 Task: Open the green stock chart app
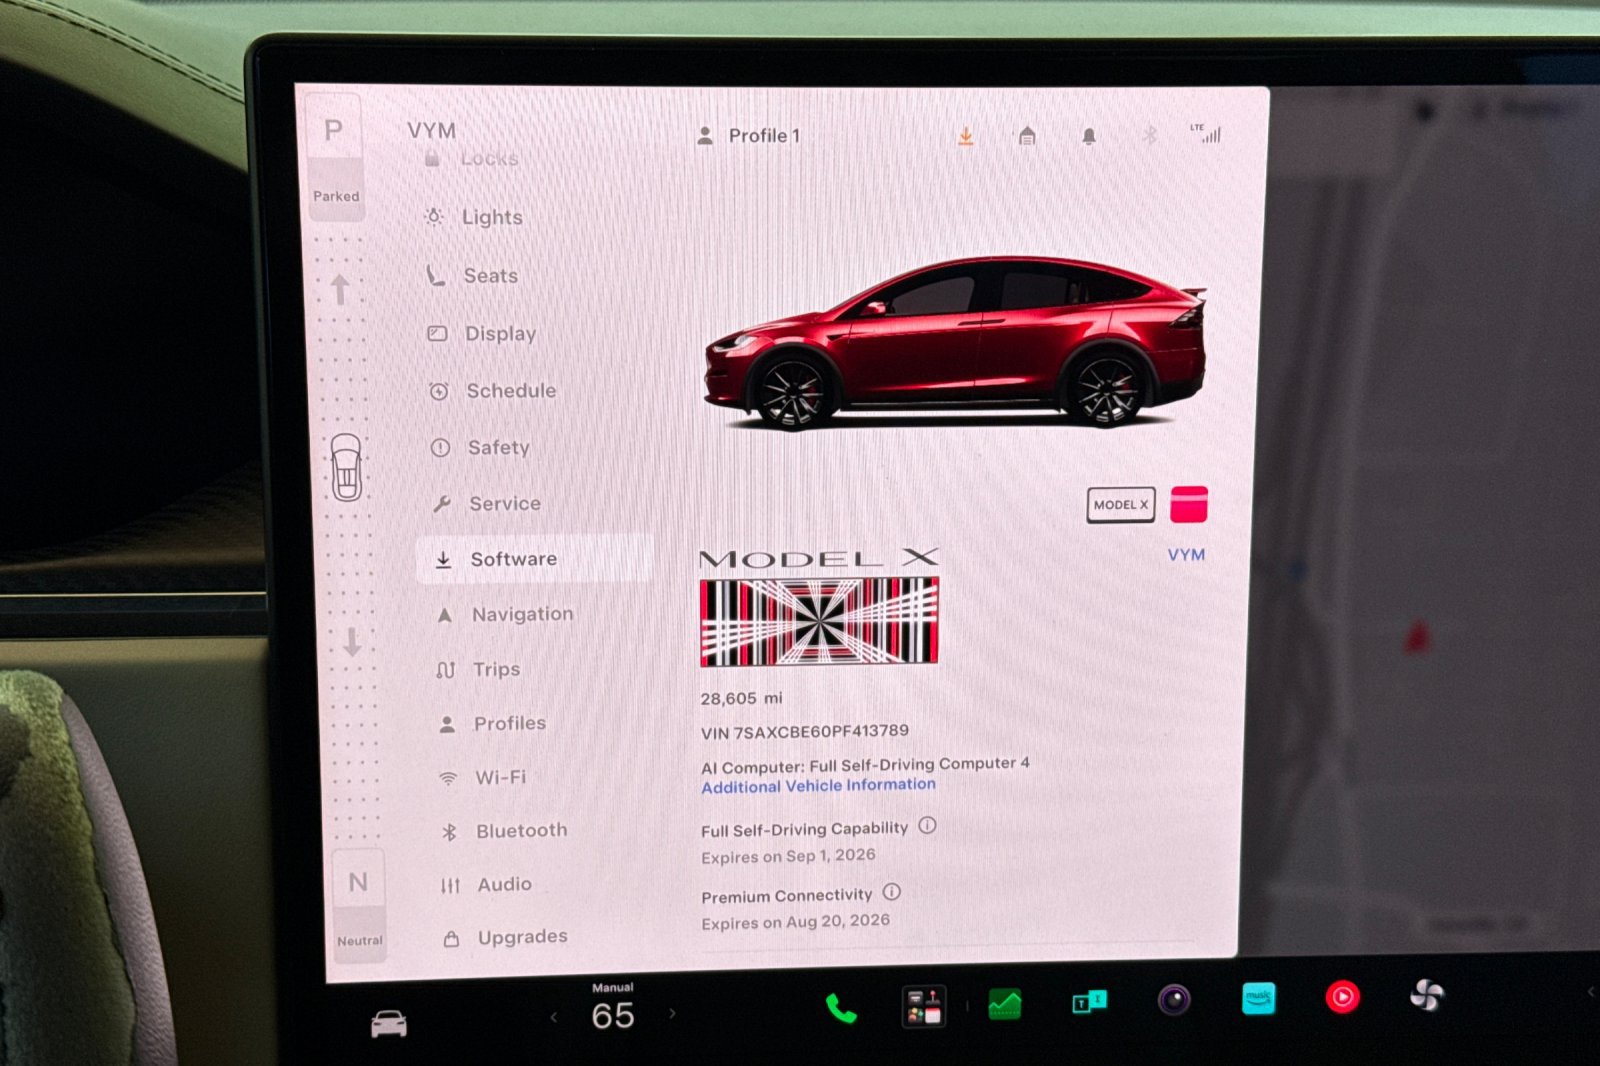point(1005,1003)
